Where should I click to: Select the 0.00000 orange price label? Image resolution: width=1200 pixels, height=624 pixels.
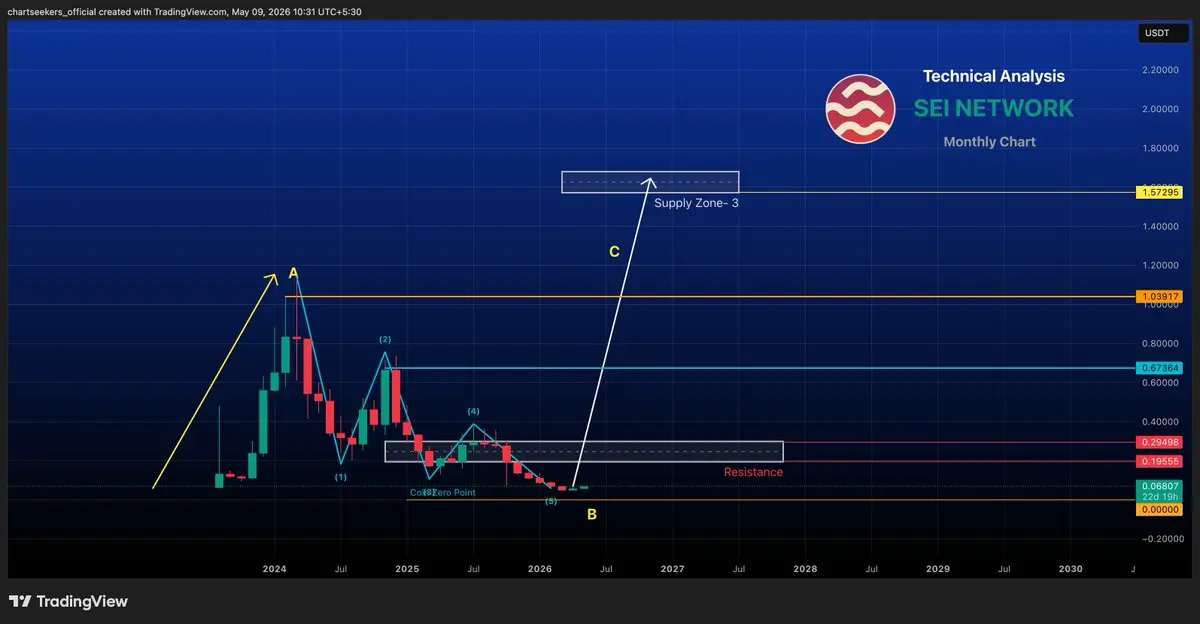pos(1160,510)
